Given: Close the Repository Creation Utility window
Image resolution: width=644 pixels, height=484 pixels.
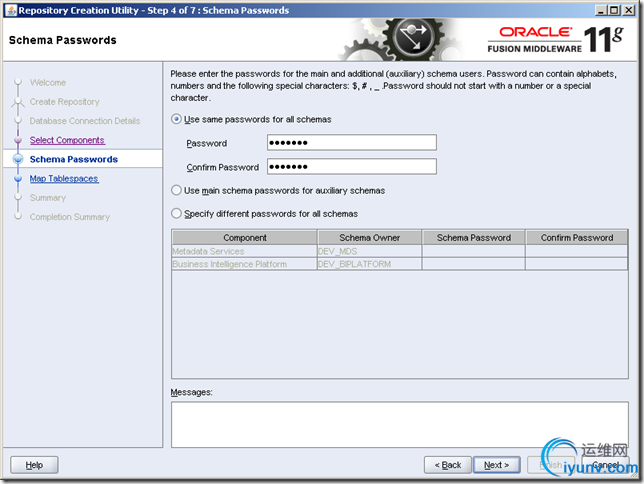Looking at the screenshot, I should click(x=628, y=10).
